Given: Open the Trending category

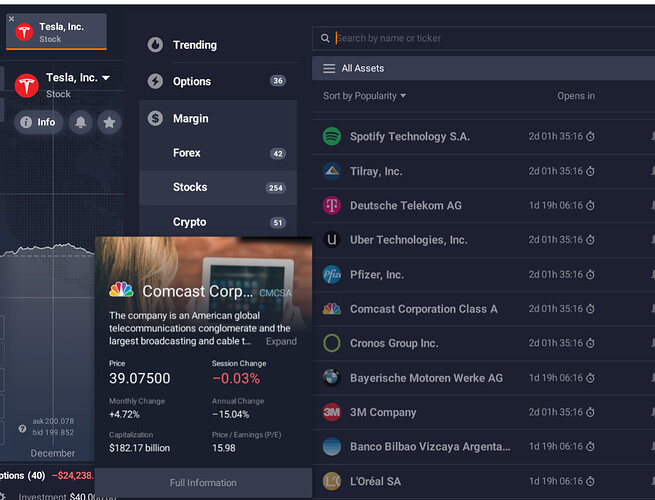Looking at the screenshot, I should [x=218, y=45].
